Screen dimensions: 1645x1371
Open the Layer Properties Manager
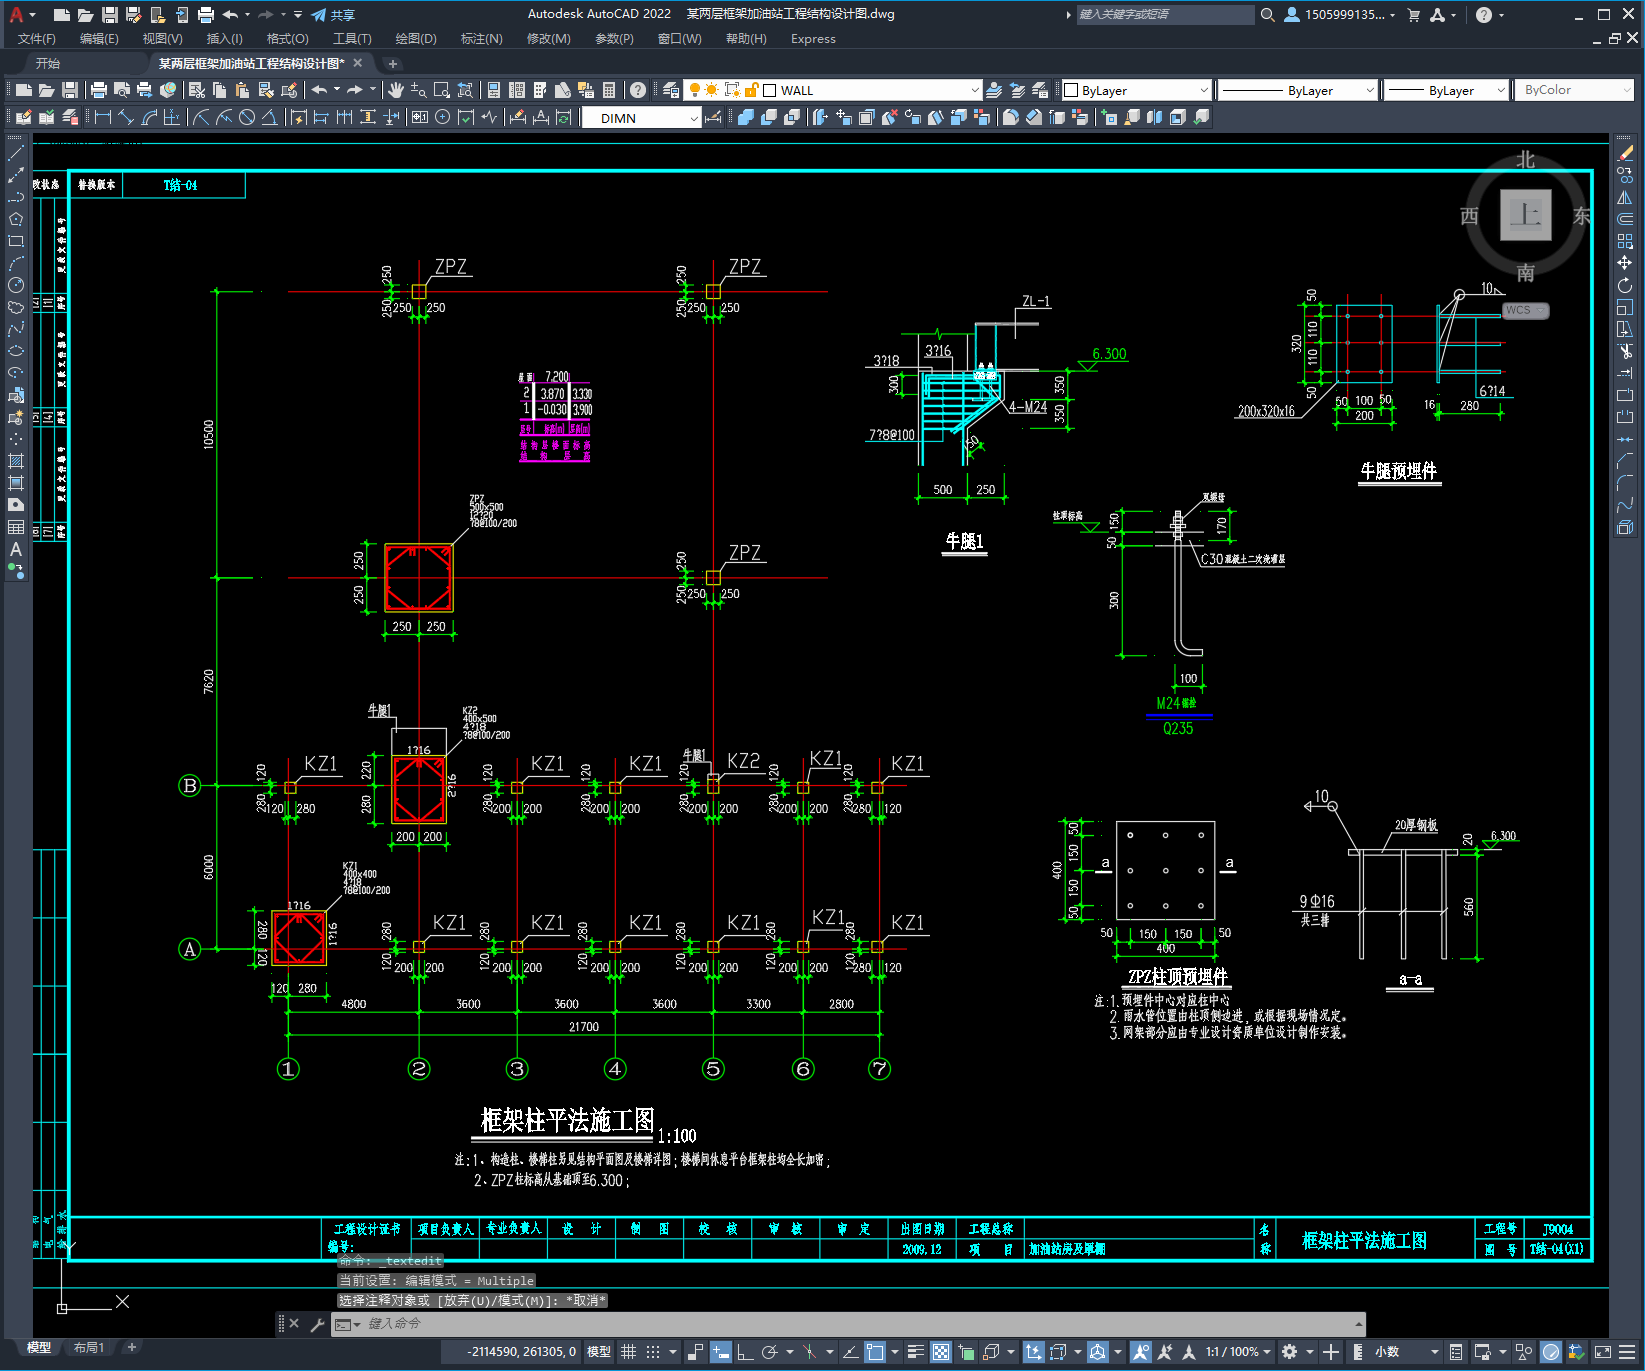670,90
